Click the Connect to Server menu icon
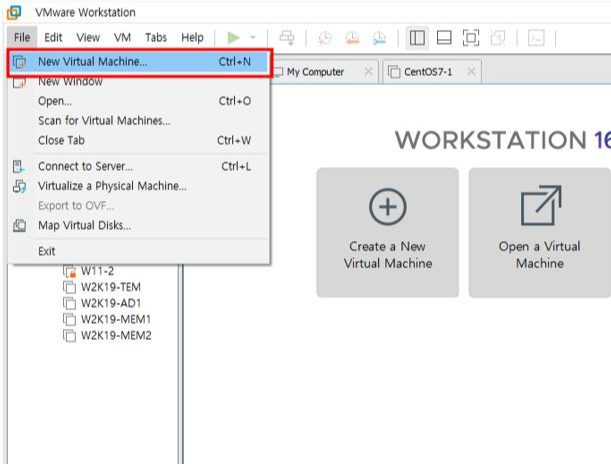 [19, 167]
